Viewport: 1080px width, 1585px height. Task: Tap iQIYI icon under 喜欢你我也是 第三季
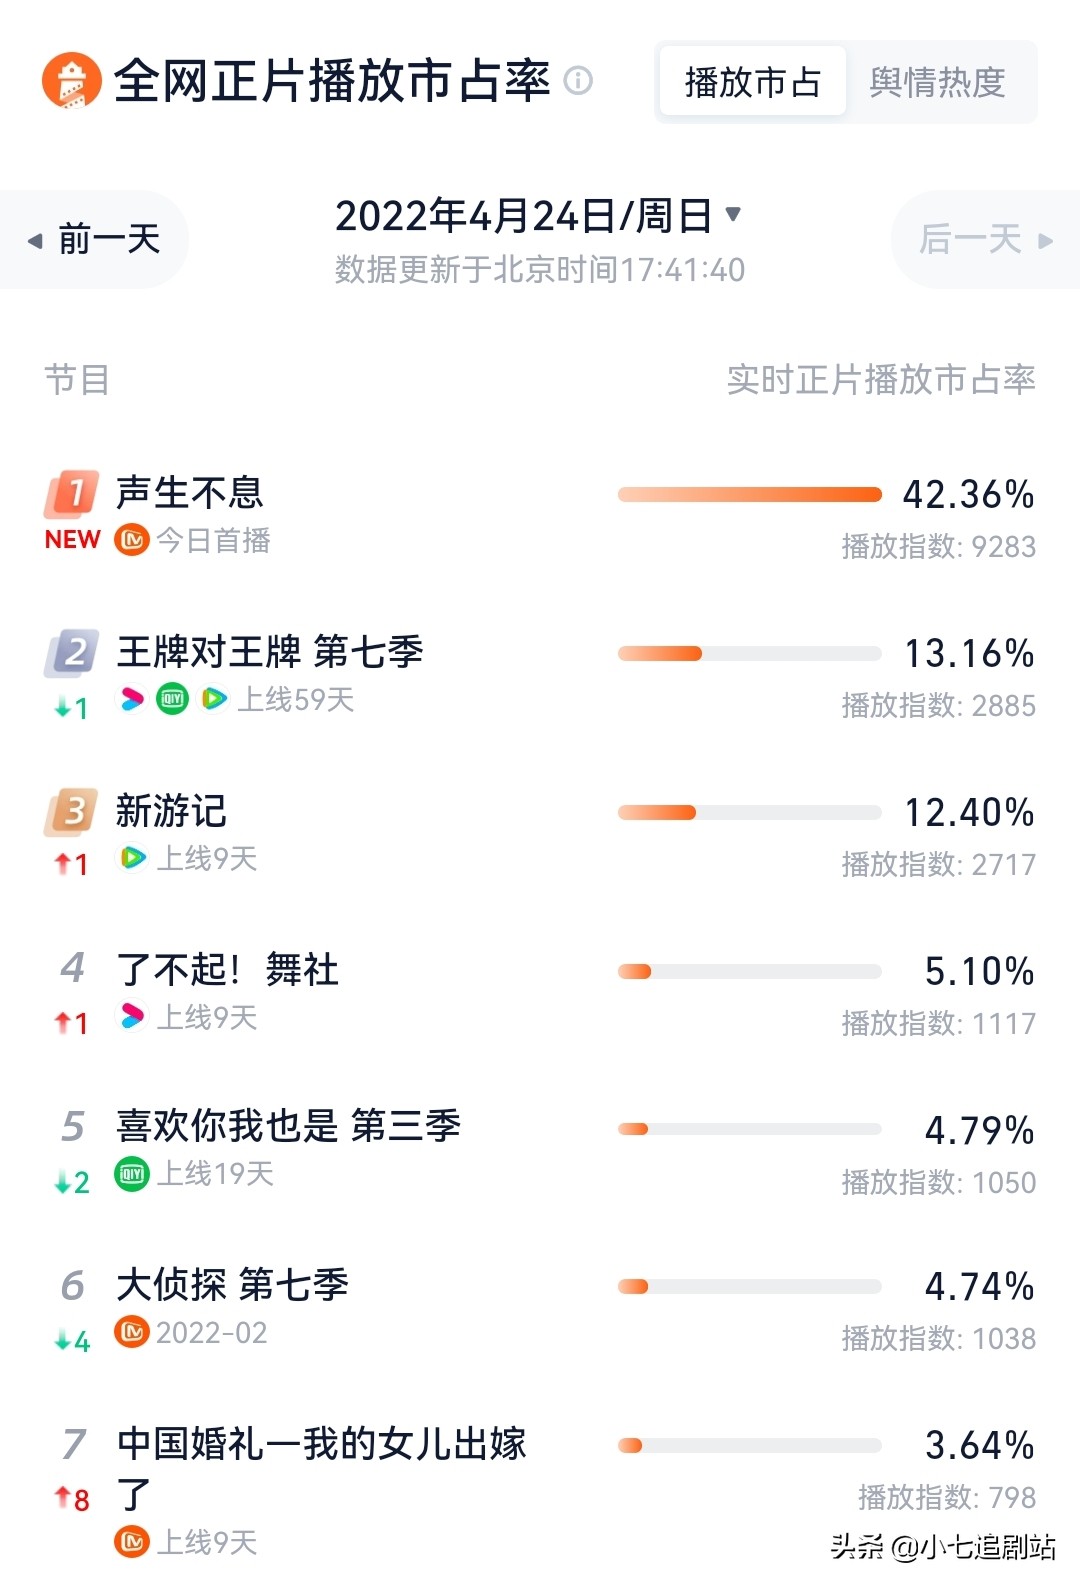pos(132,1173)
